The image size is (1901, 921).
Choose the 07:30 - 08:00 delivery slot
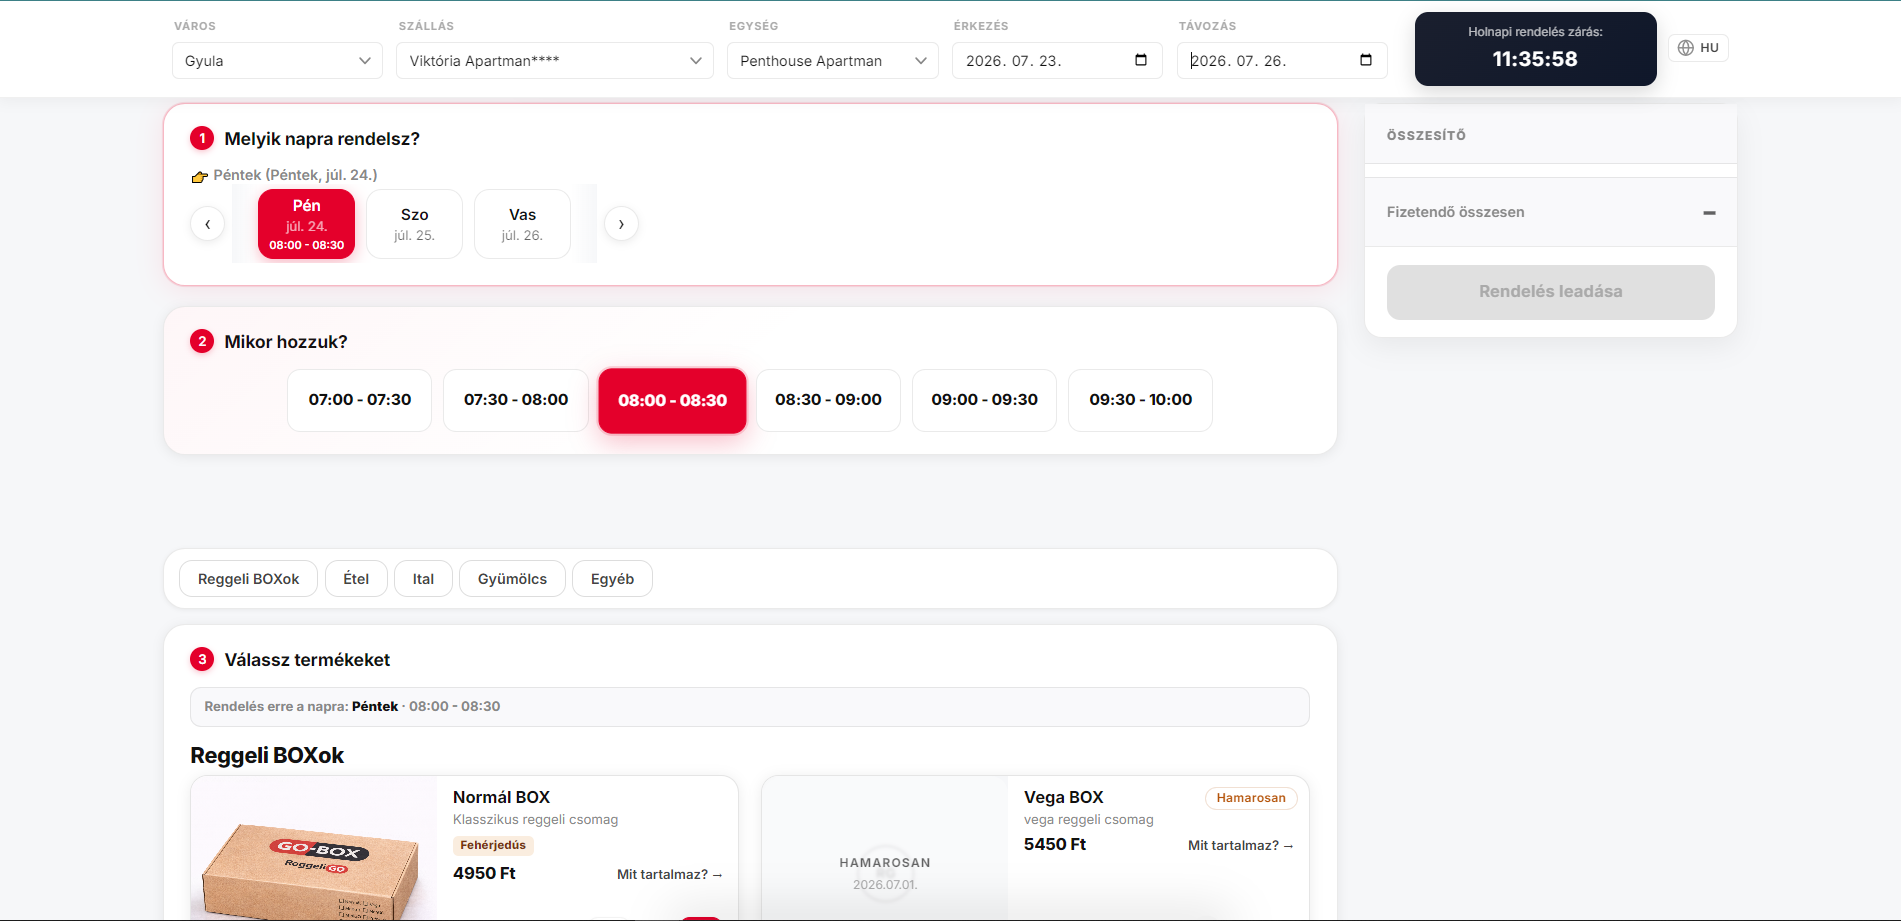tap(516, 400)
